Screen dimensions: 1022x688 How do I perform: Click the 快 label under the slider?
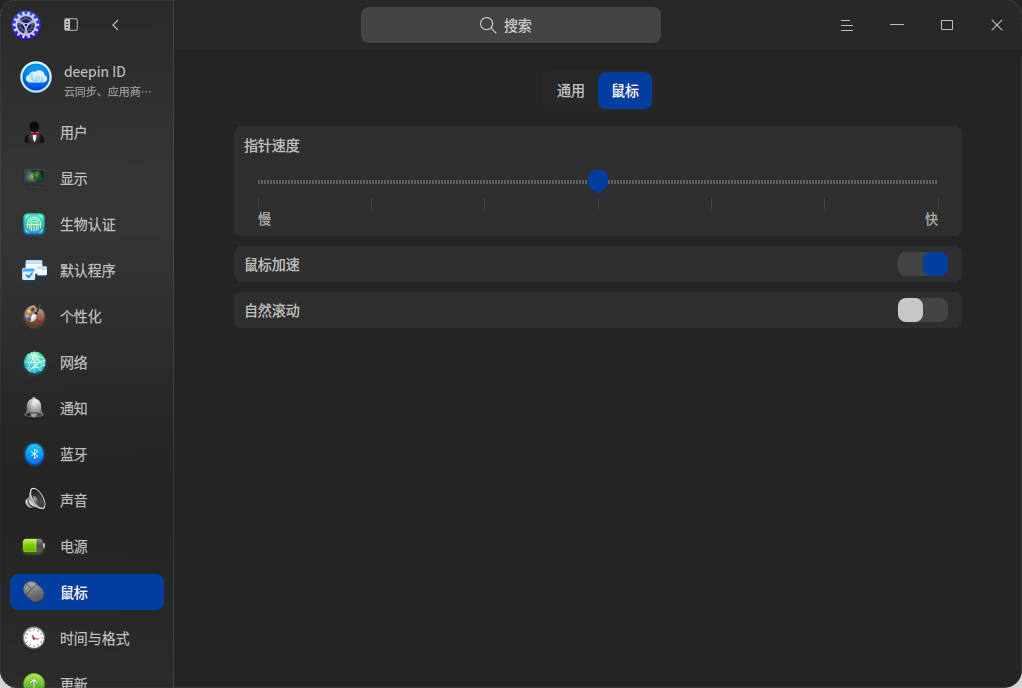pos(931,219)
